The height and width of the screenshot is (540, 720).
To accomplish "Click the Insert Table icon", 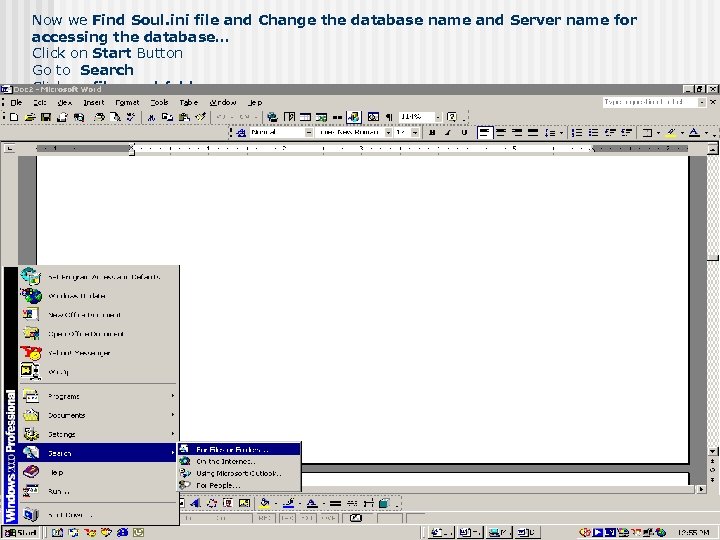I will [305, 117].
